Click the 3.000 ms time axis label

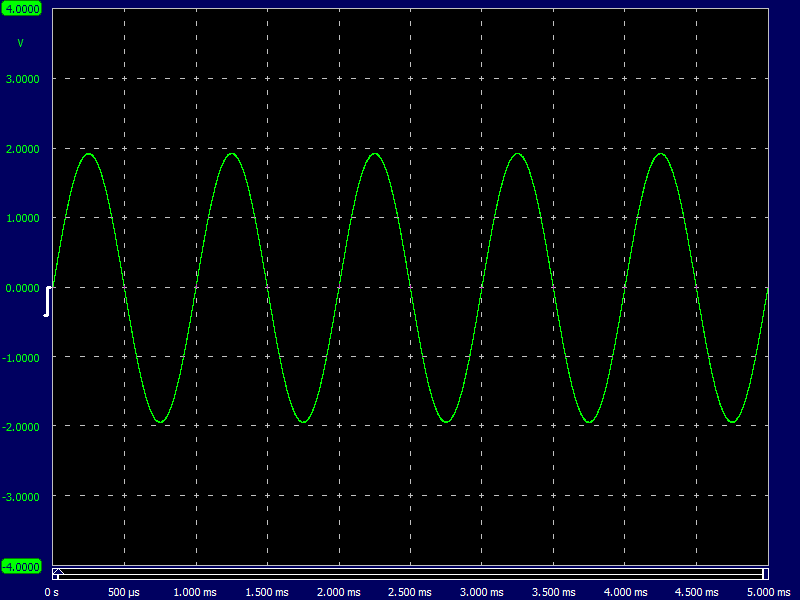coord(482,592)
